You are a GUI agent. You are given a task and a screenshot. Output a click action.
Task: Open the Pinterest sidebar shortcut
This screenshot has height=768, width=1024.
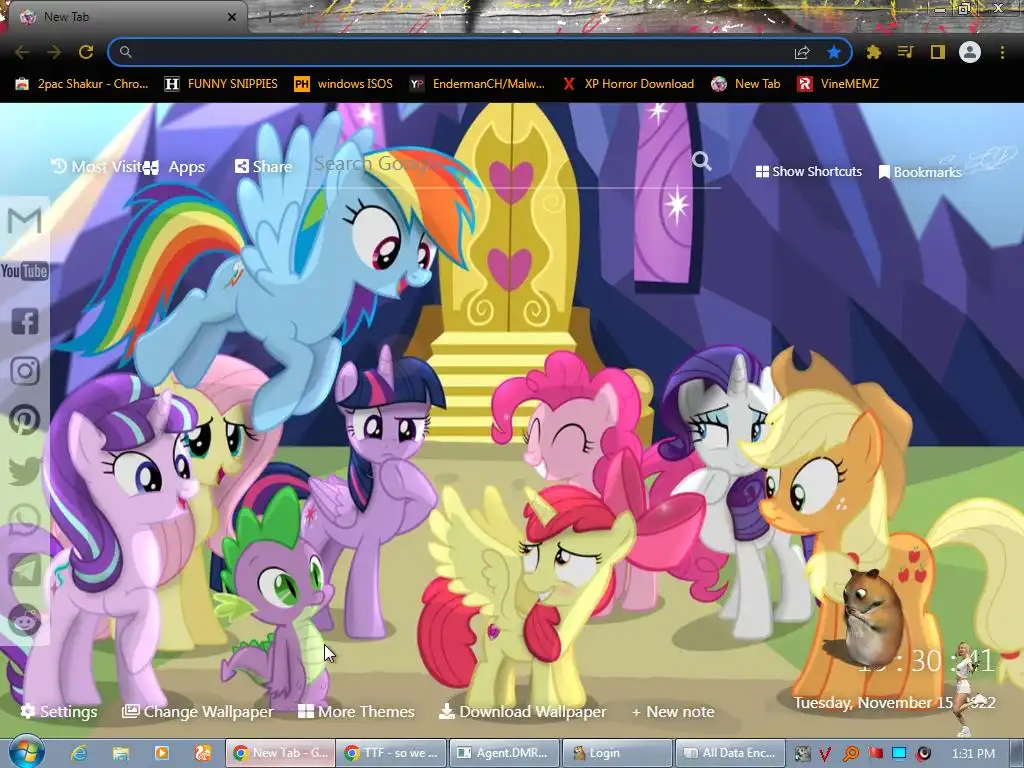tap(25, 420)
